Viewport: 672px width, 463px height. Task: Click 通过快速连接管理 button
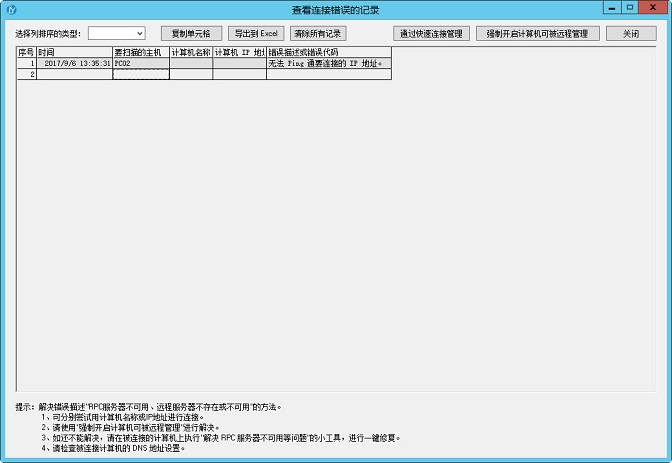430,33
